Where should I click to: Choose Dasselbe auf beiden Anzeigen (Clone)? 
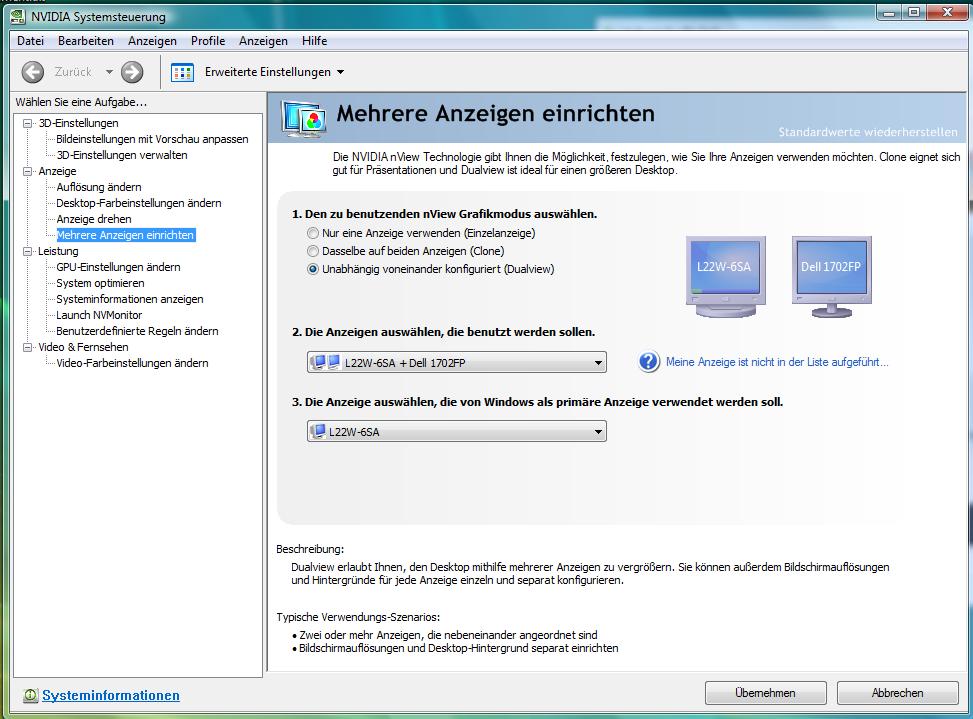click(x=313, y=251)
